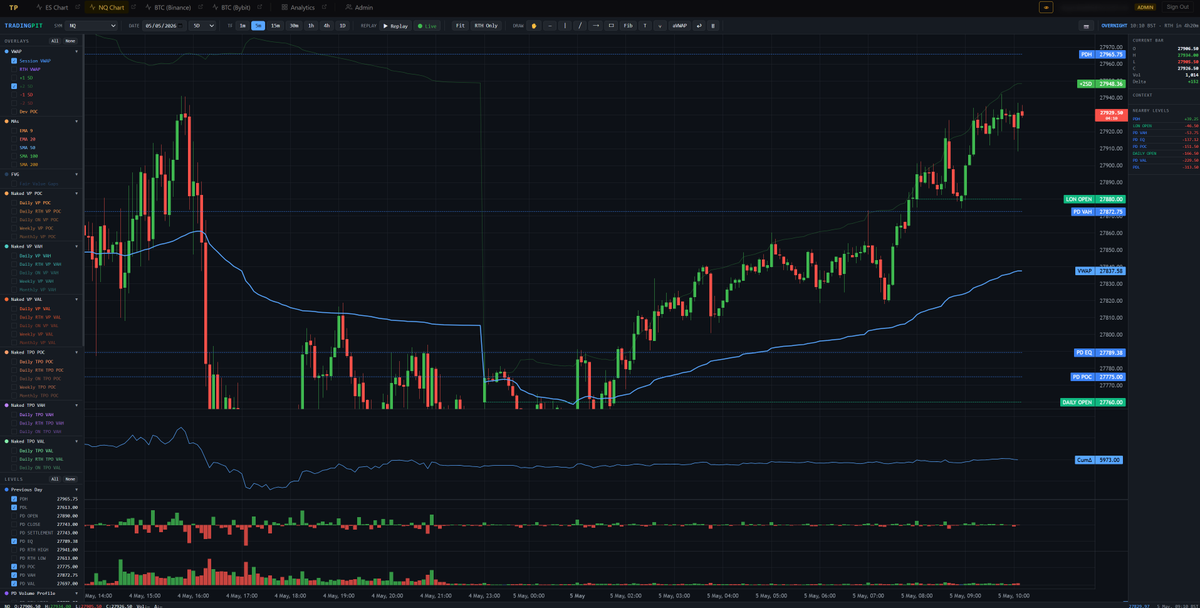Open the 5D range dropdown

click(203, 25)
